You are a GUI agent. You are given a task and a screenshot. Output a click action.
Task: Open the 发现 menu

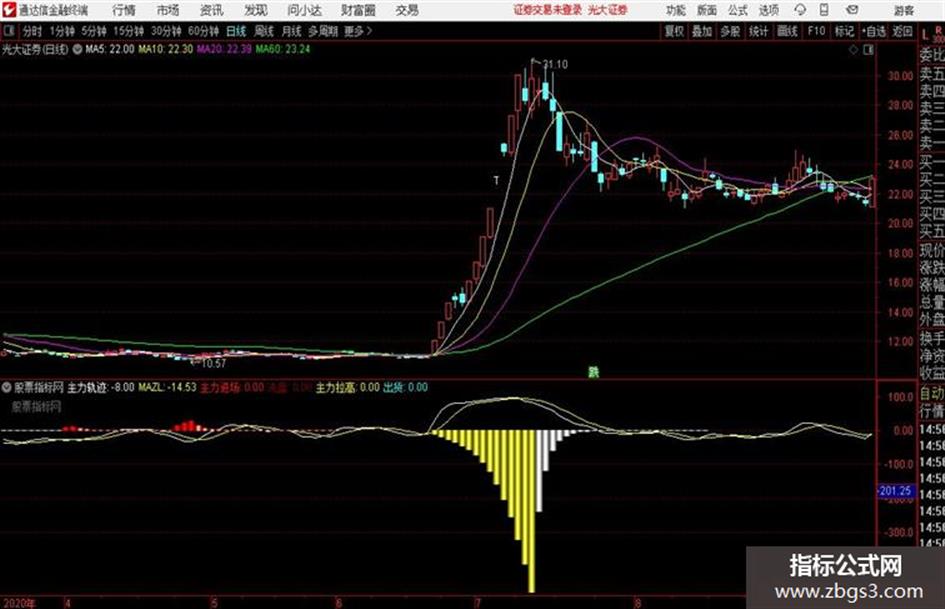click(x=256, y=10)
